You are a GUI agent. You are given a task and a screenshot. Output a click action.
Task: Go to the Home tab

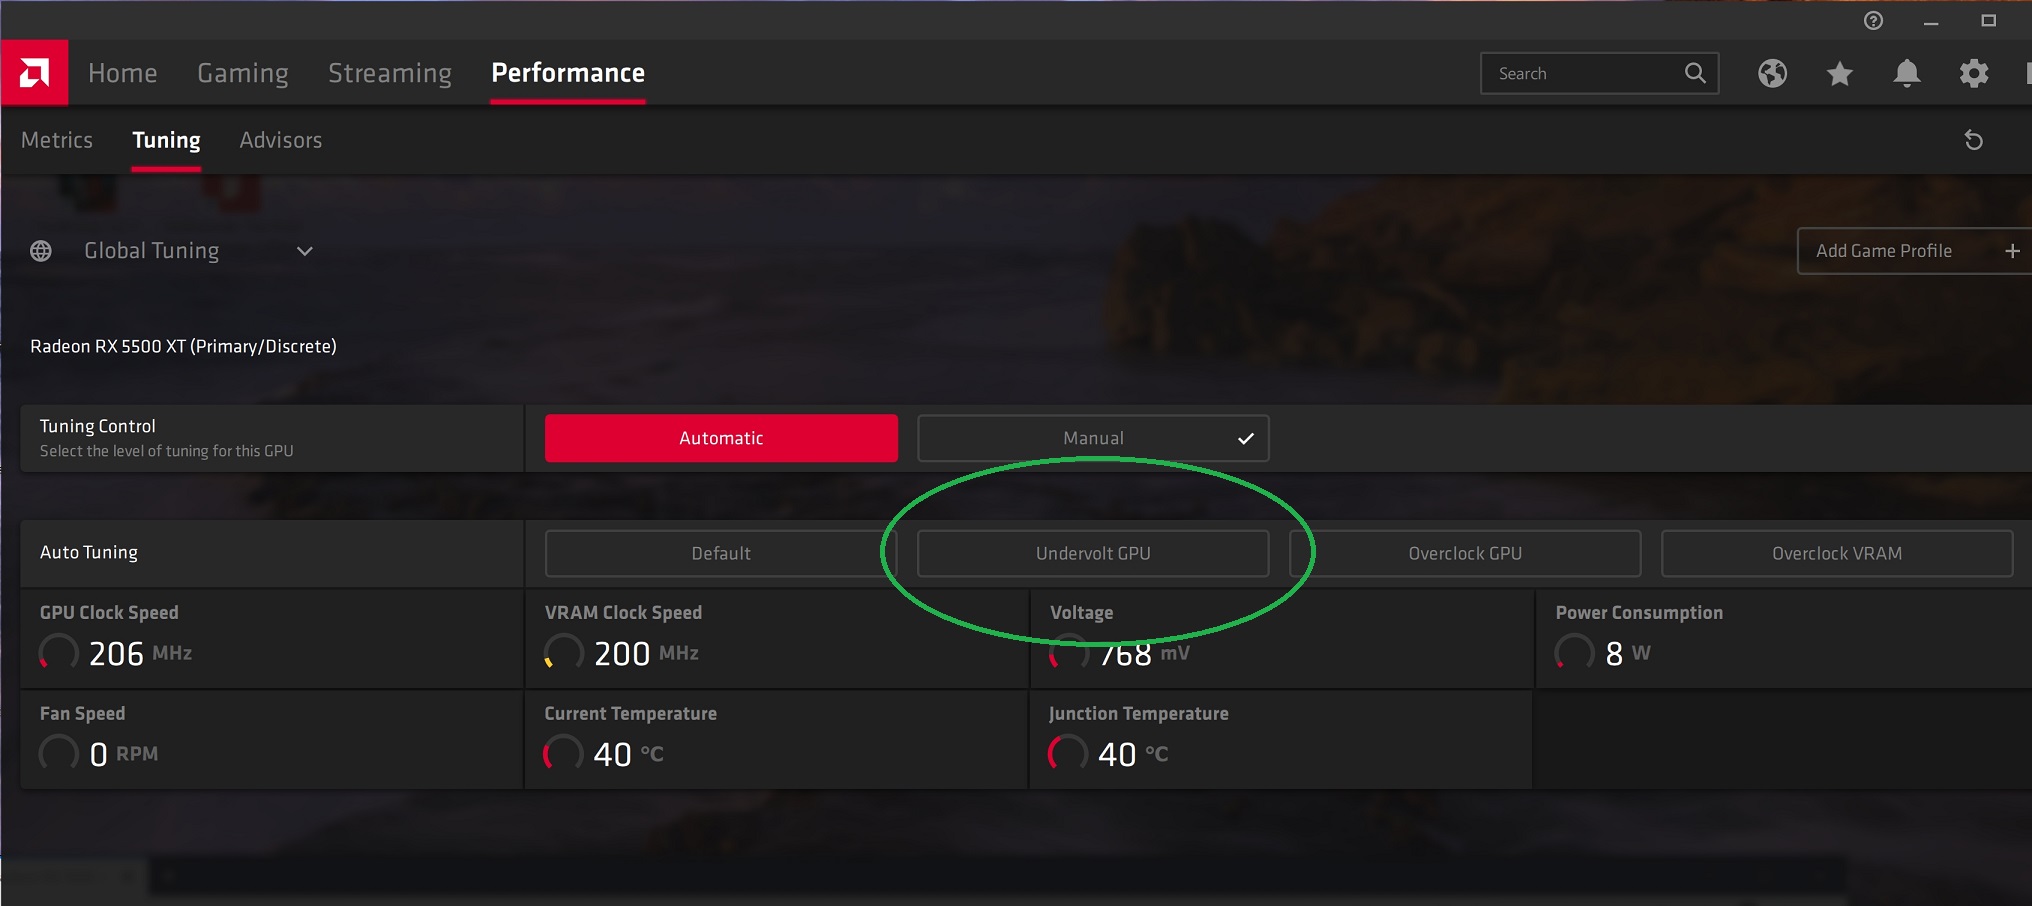123,73
